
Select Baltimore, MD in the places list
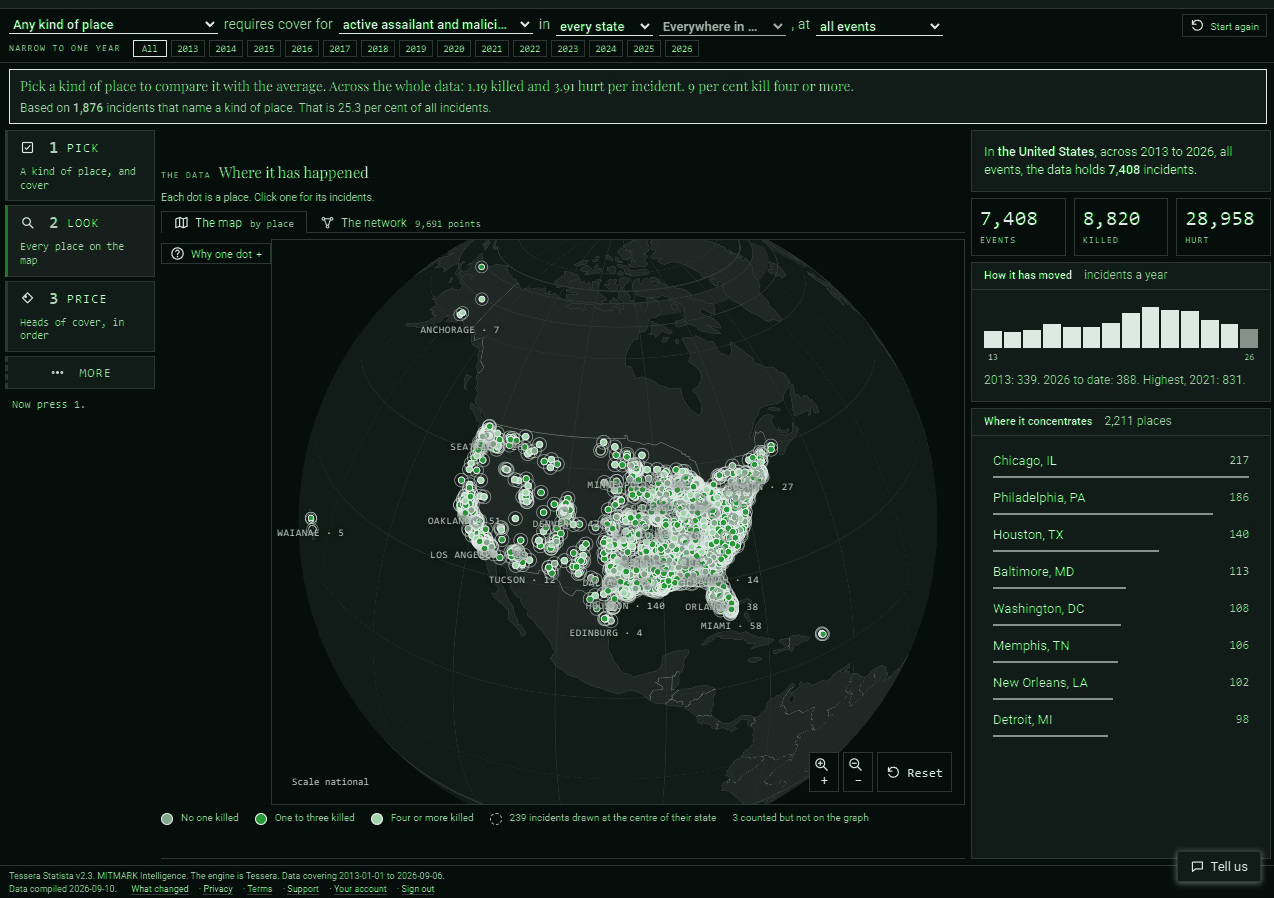click(1121, 574)
